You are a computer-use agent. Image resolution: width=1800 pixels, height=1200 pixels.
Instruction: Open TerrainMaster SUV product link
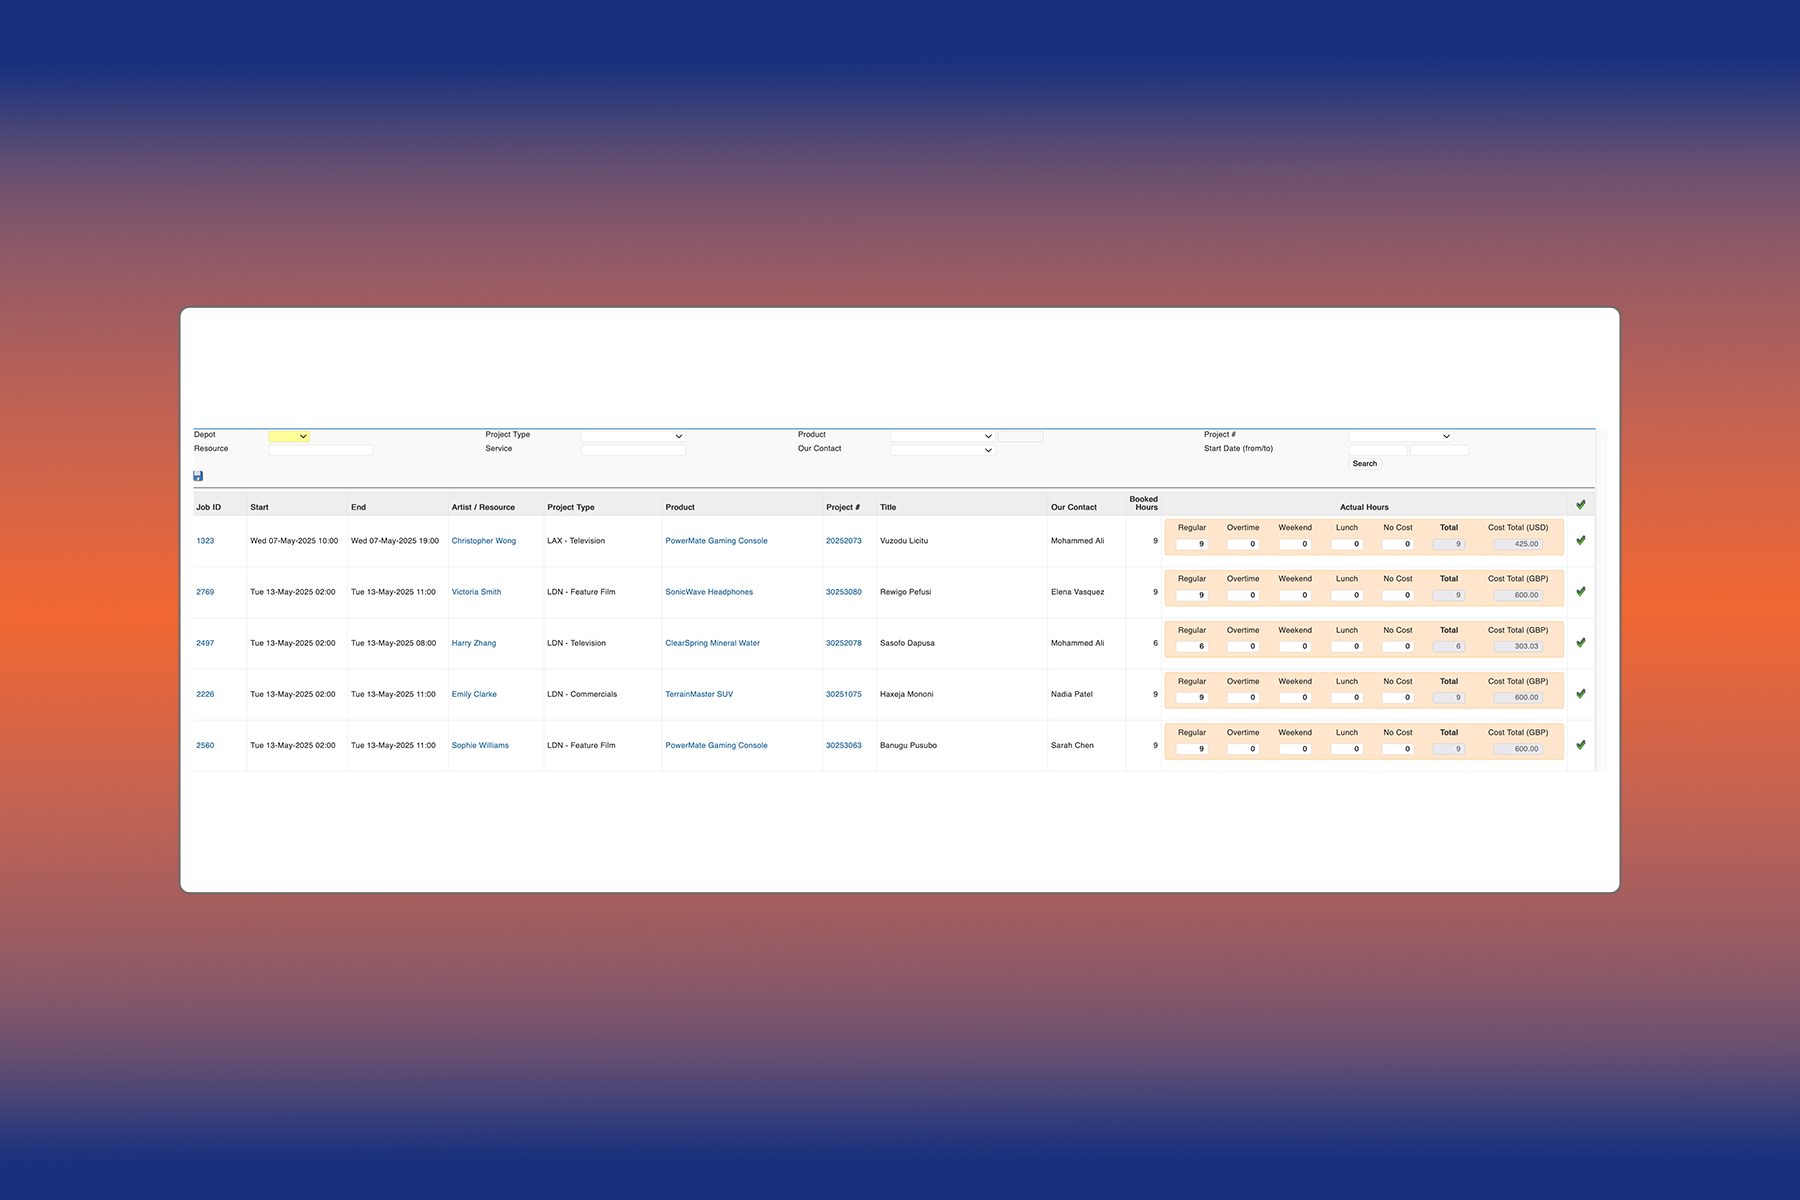[x=699, y=694]
